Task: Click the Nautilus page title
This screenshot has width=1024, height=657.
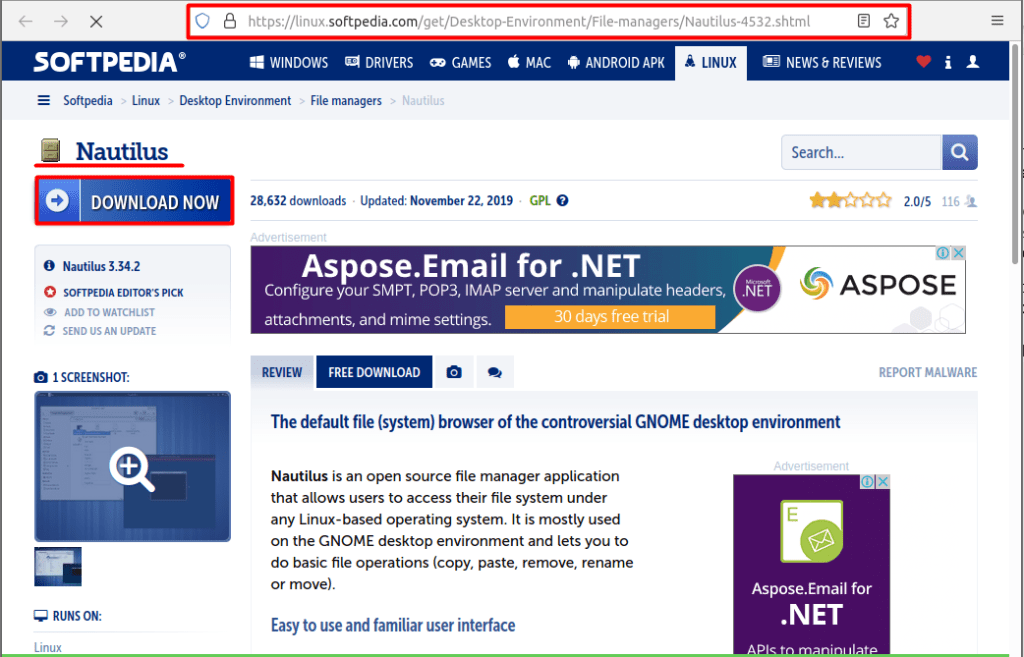Action: coord(122,152)
